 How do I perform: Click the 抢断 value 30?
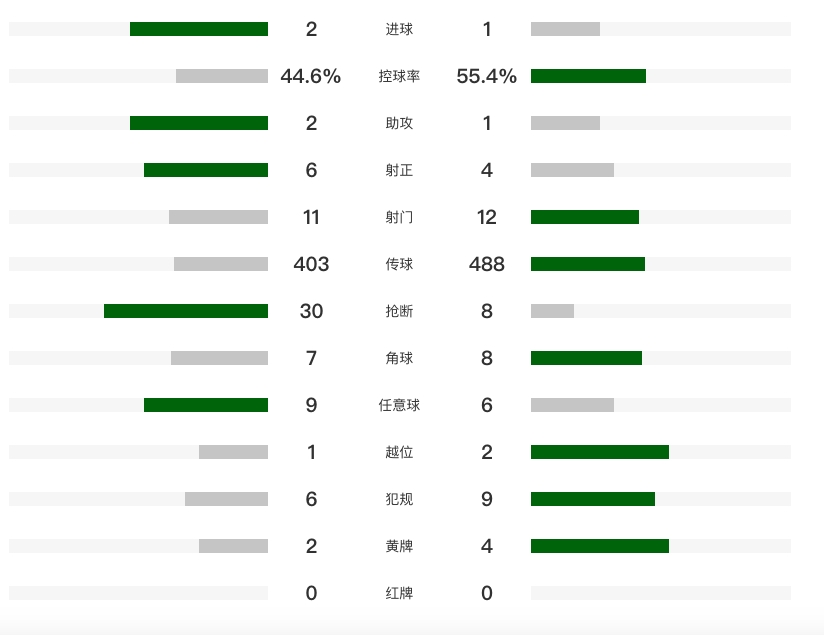coord(311,311)
